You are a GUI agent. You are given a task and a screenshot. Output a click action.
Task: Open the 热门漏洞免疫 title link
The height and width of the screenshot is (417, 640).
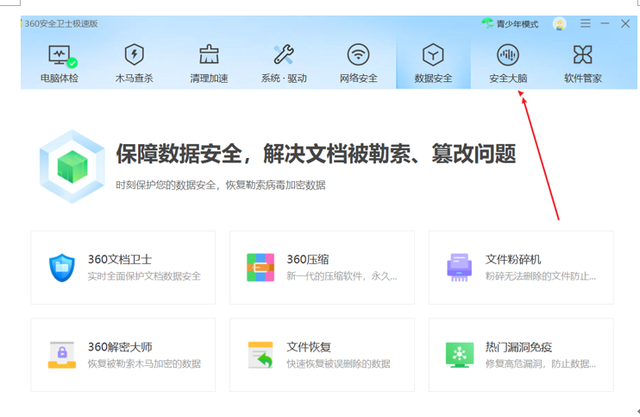(519, 347)
